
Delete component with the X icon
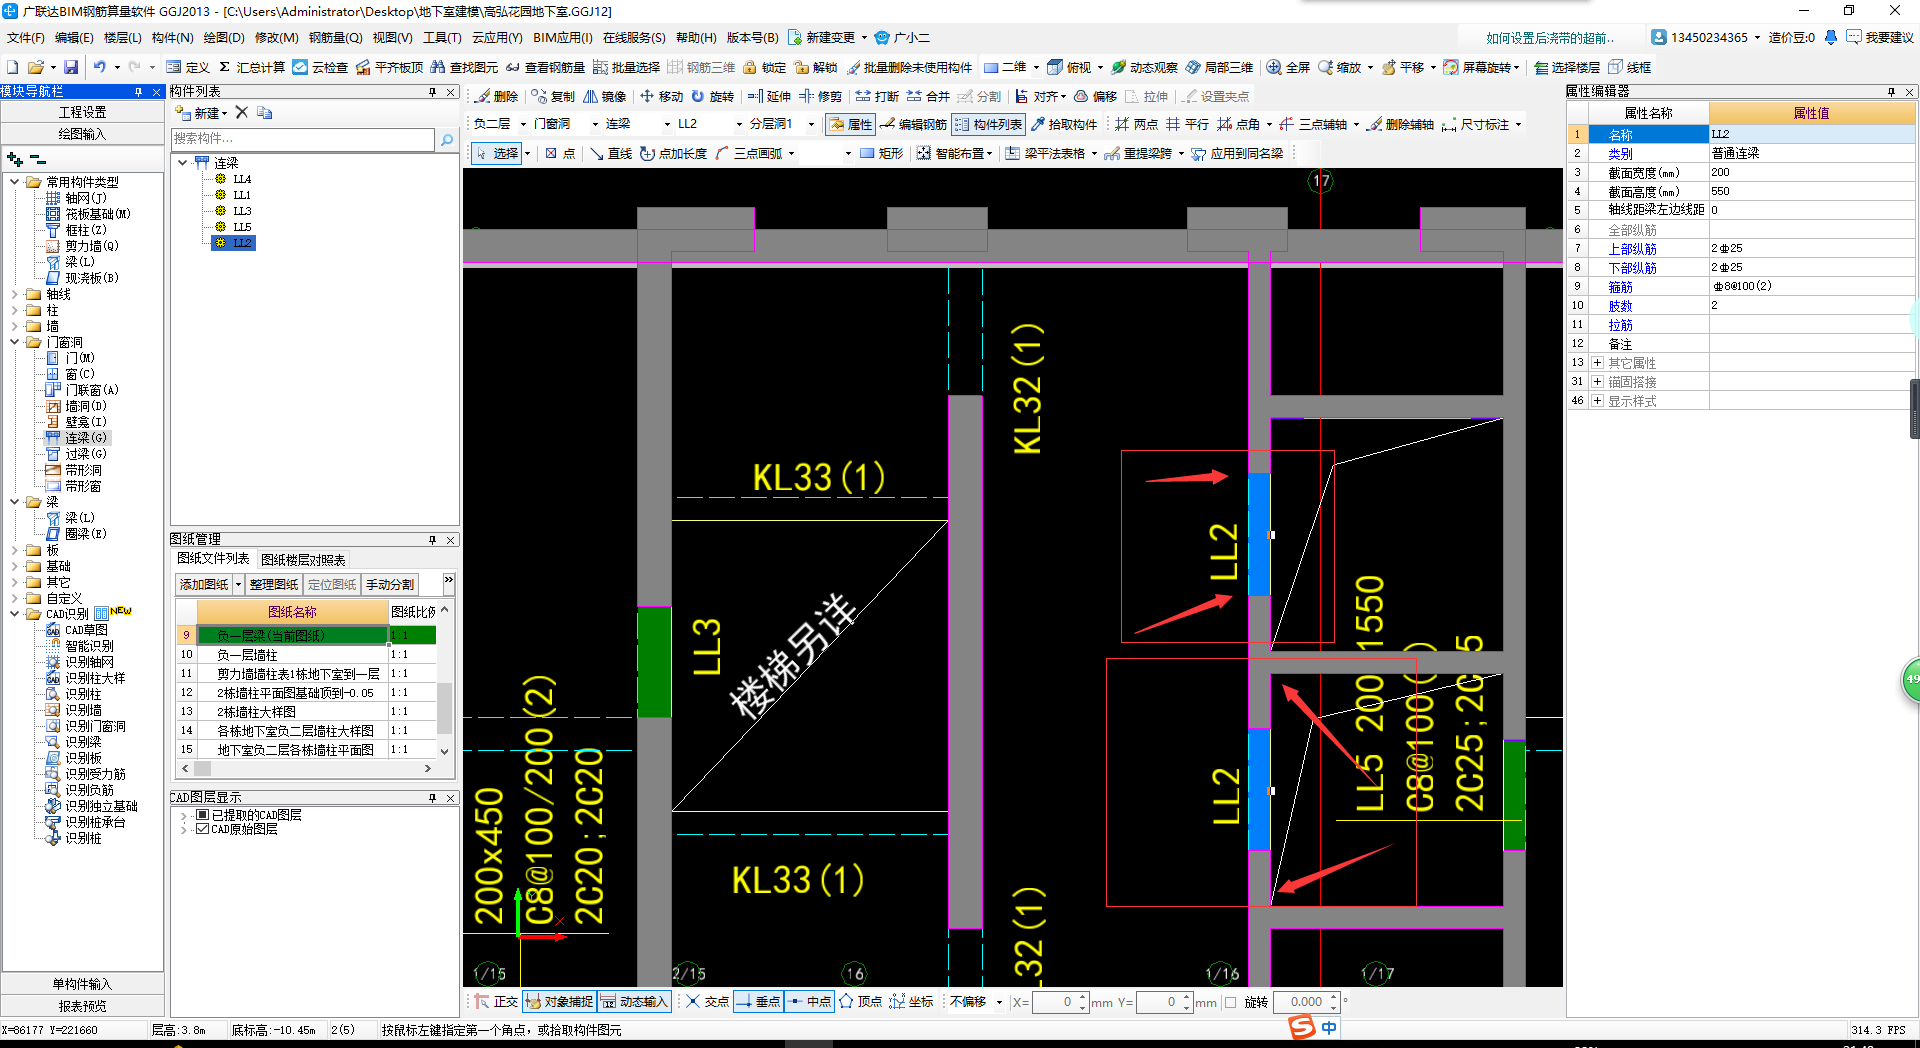(x=241, y=112)
